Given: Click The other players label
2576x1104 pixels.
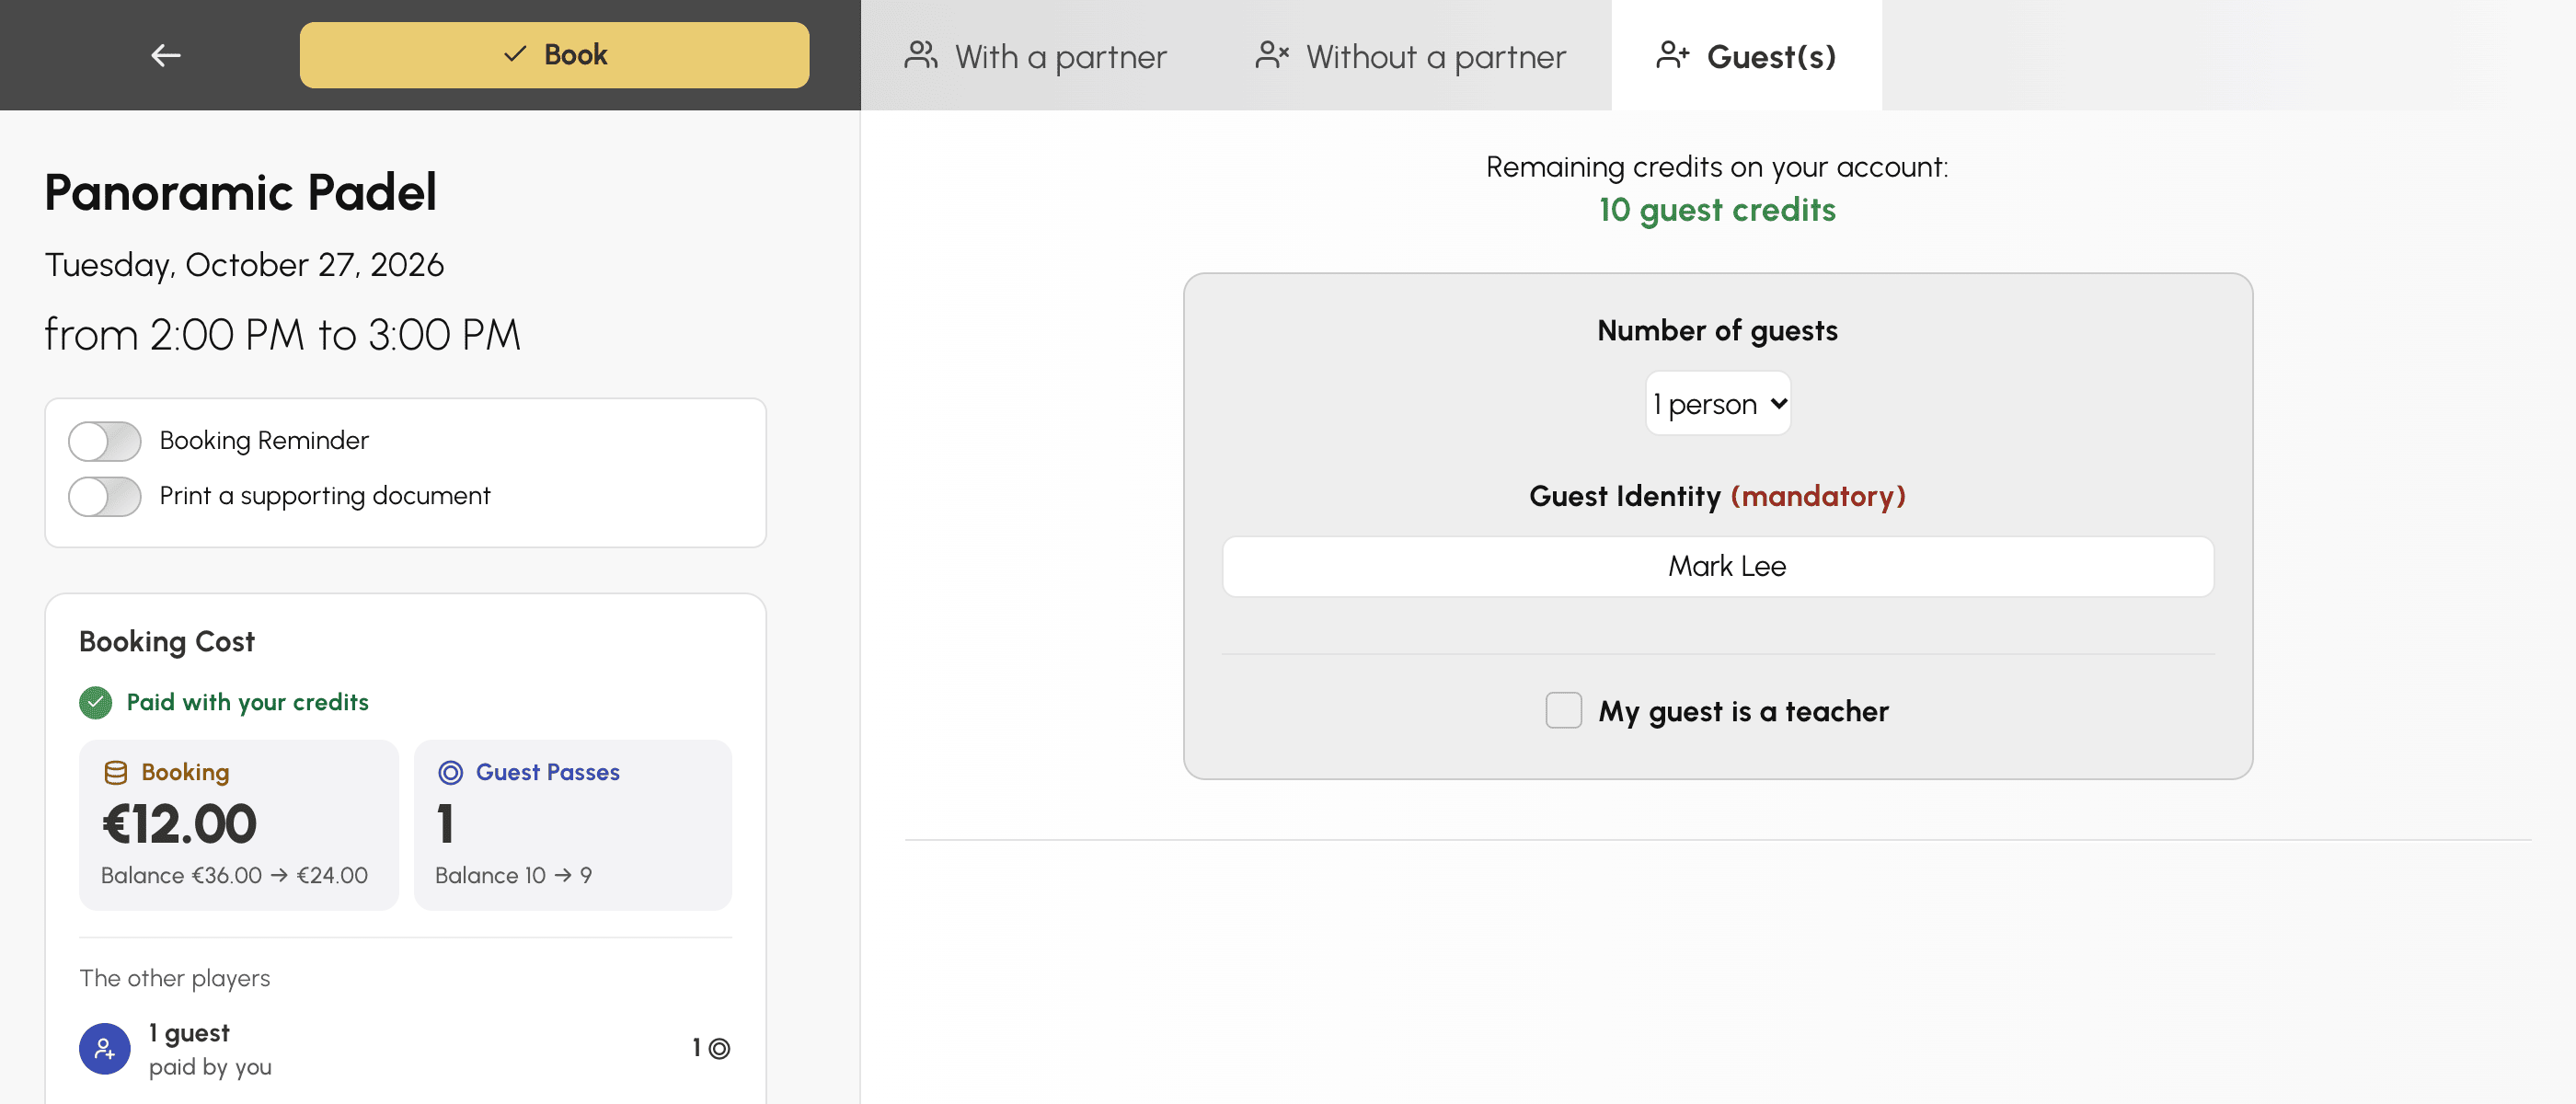Looking at the screenshot, I should coord(175,978).
